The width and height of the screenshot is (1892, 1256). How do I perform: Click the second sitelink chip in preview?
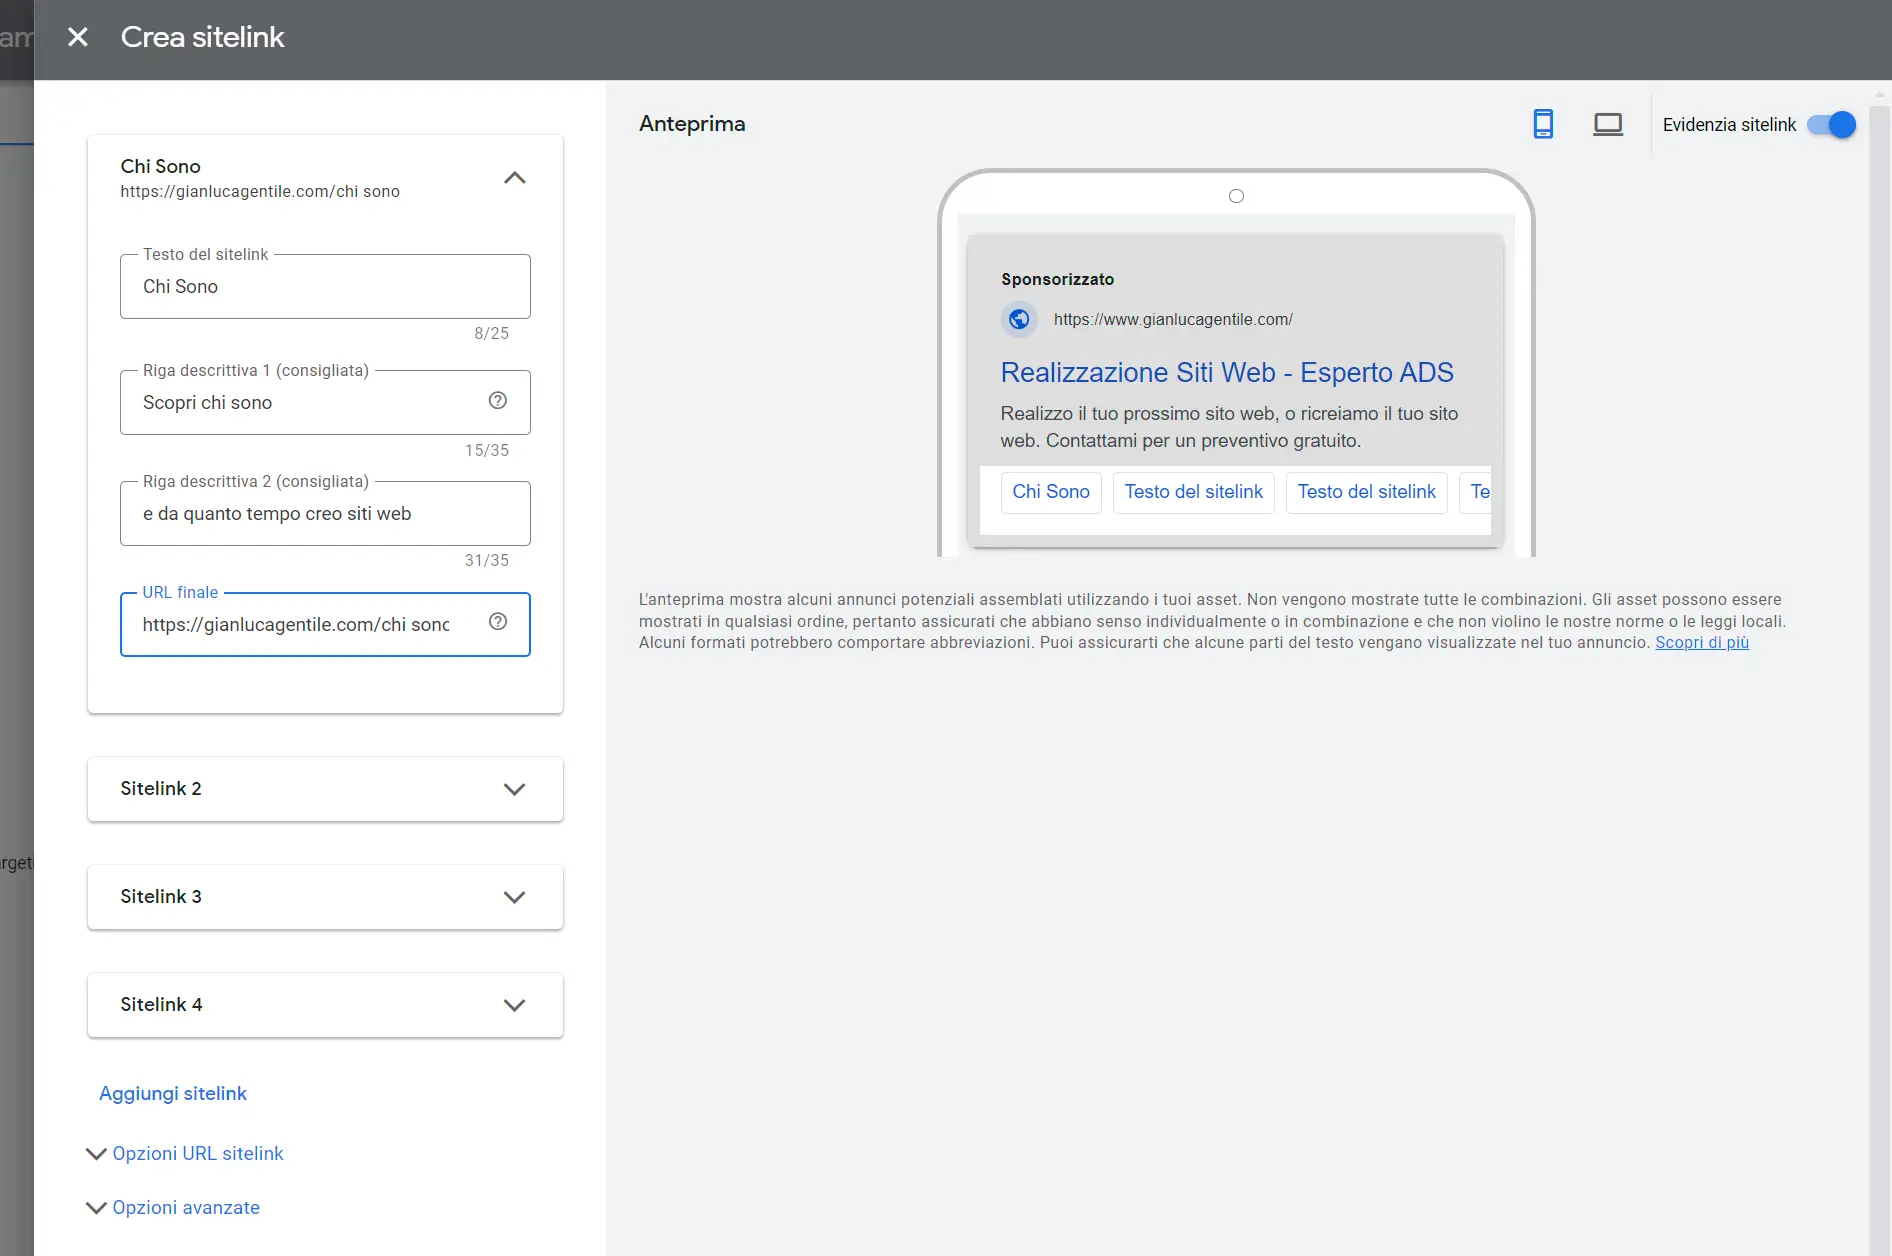point(1194,492)
